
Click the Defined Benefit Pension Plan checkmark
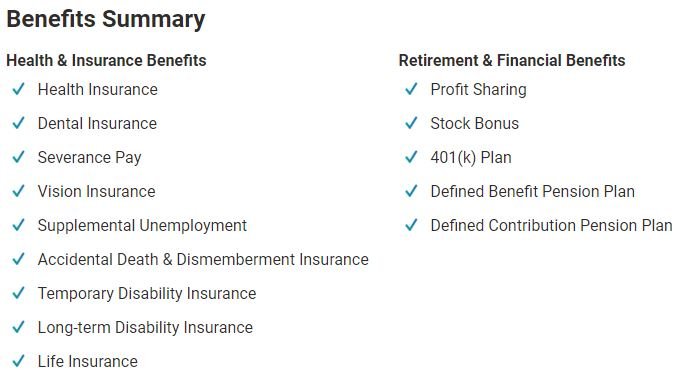click(411, 191)
